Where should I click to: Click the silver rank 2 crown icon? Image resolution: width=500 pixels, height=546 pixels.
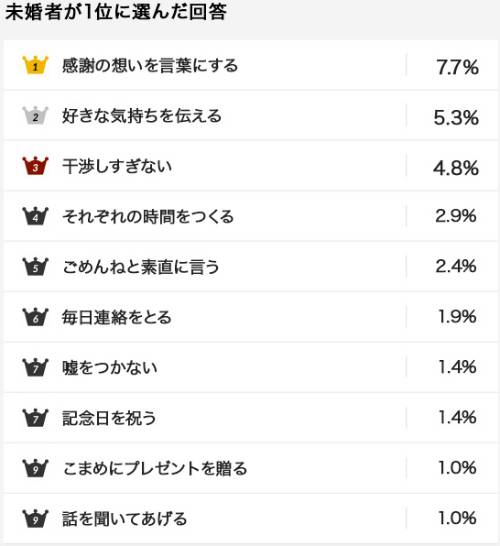[35, 115]
